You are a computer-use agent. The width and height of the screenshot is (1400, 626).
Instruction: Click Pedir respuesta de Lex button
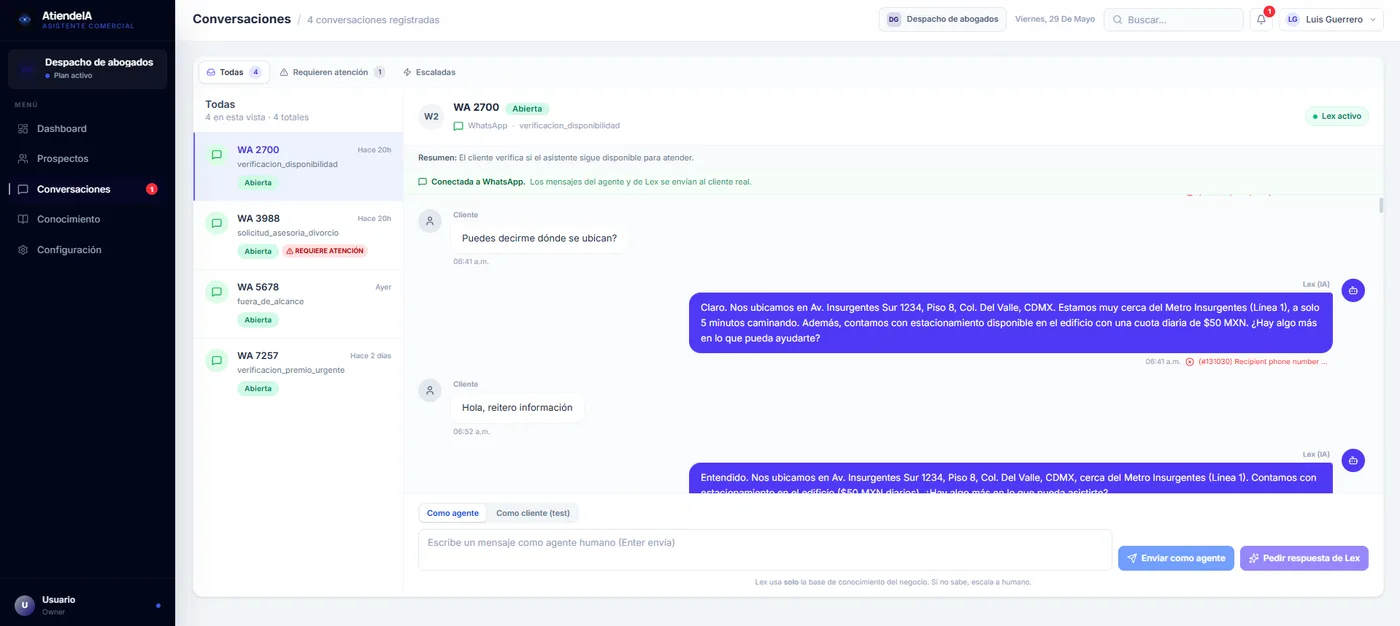[x=1304, y=558]
